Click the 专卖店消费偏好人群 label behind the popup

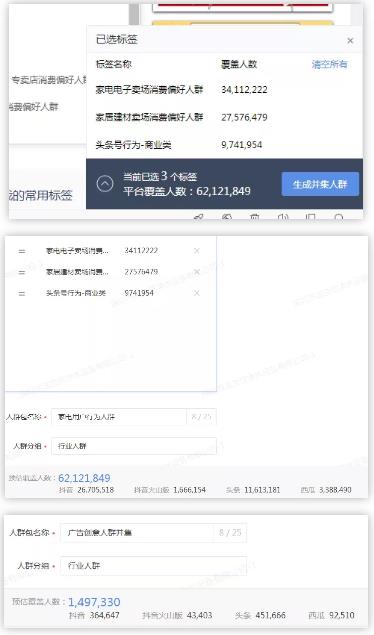pyautogui.click(x=49, y=80)
